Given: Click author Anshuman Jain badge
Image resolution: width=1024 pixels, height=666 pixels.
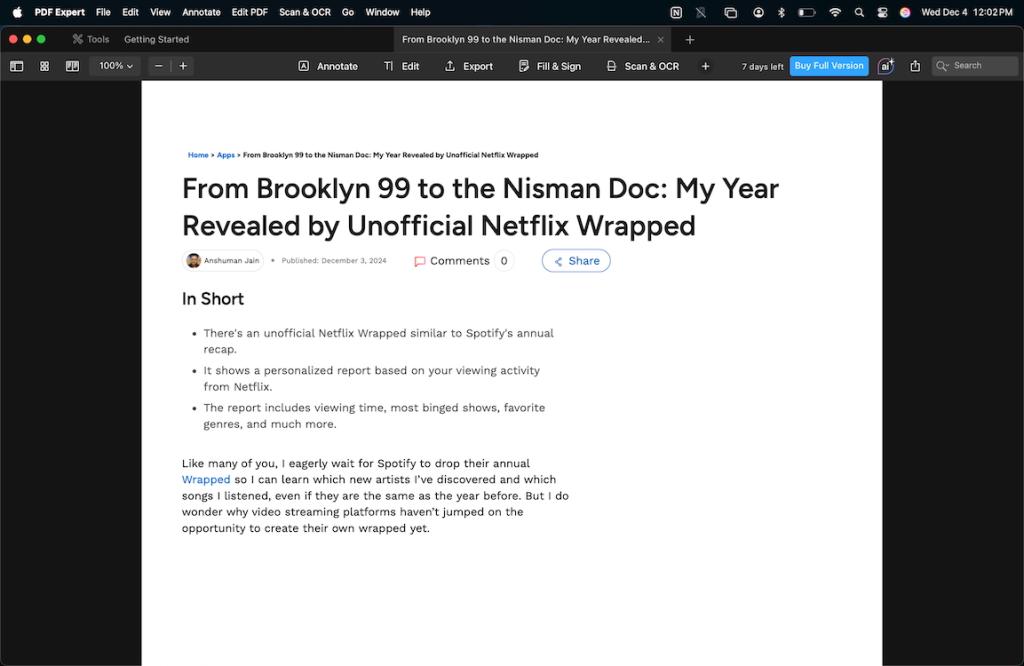Looking at the screenshot, I should 223,261.
